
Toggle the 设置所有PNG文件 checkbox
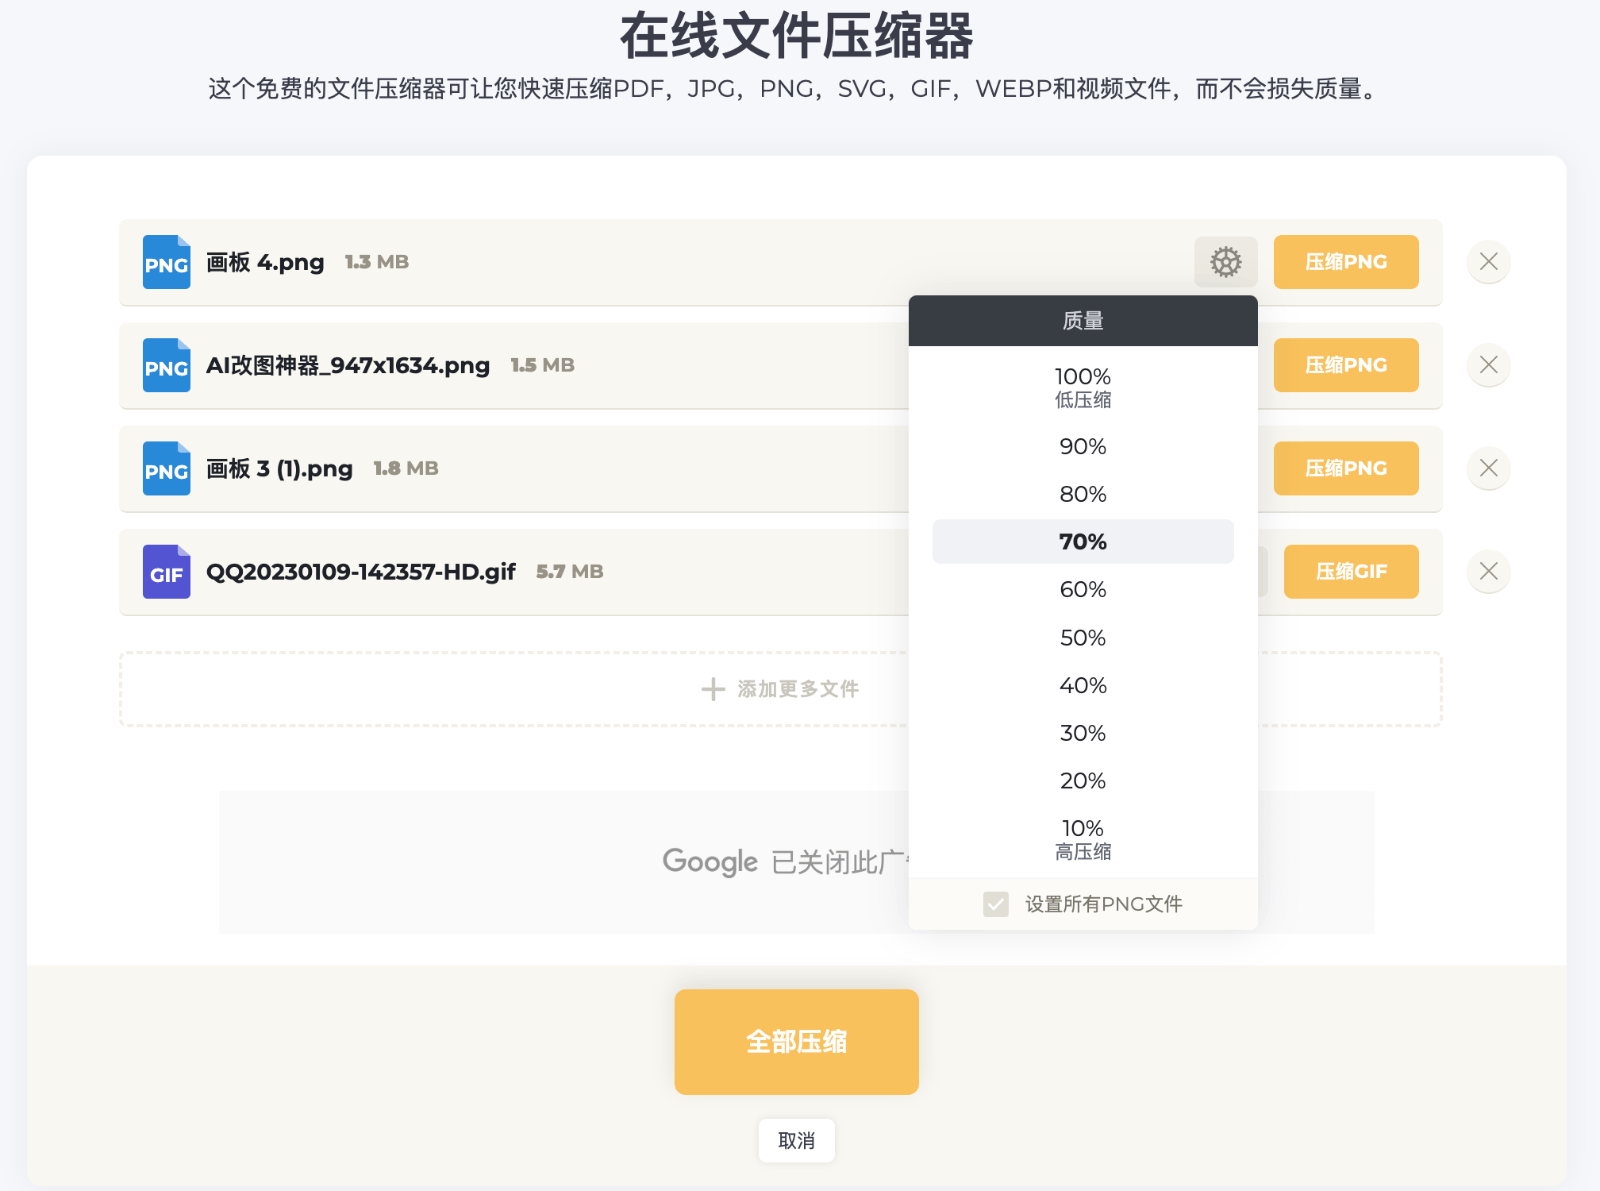(994, 904)
